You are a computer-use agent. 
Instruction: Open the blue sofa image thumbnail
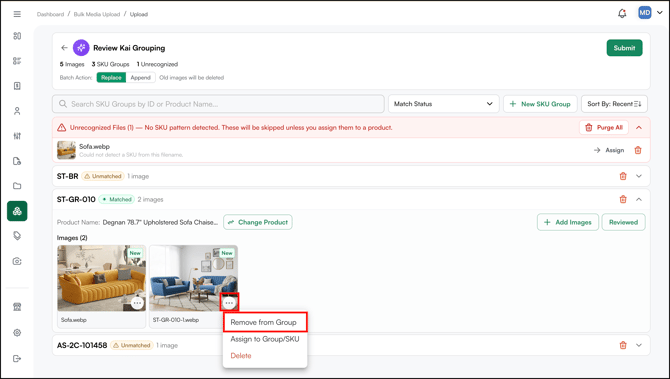tap(194, 278)
